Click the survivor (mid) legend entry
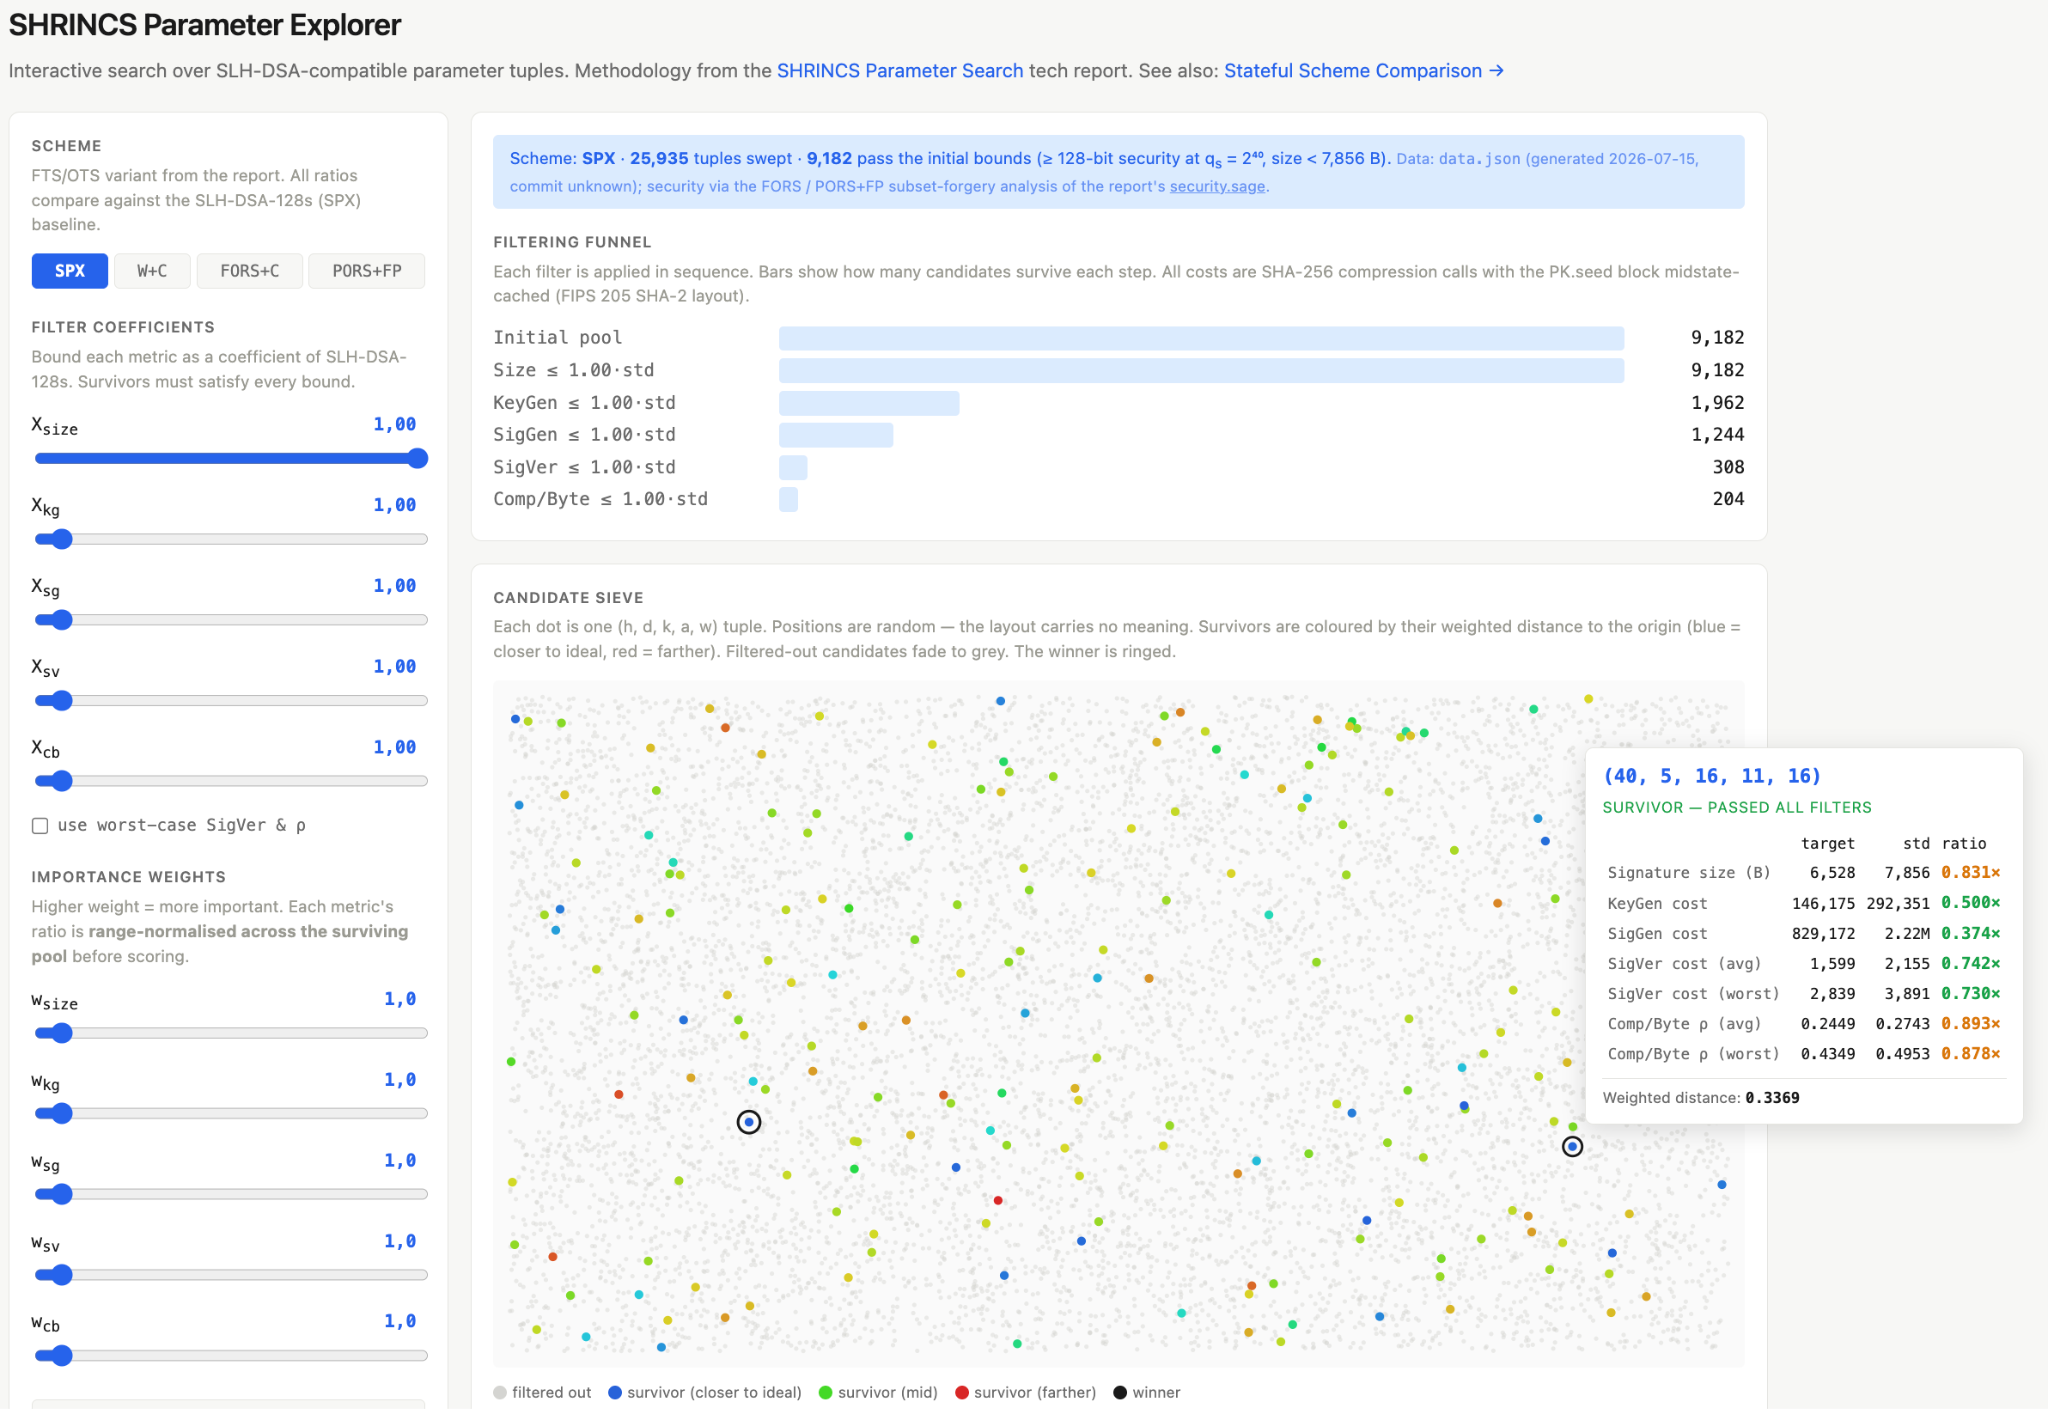The width and height of the screenshot is (2048, 1409). point(878,1393)
